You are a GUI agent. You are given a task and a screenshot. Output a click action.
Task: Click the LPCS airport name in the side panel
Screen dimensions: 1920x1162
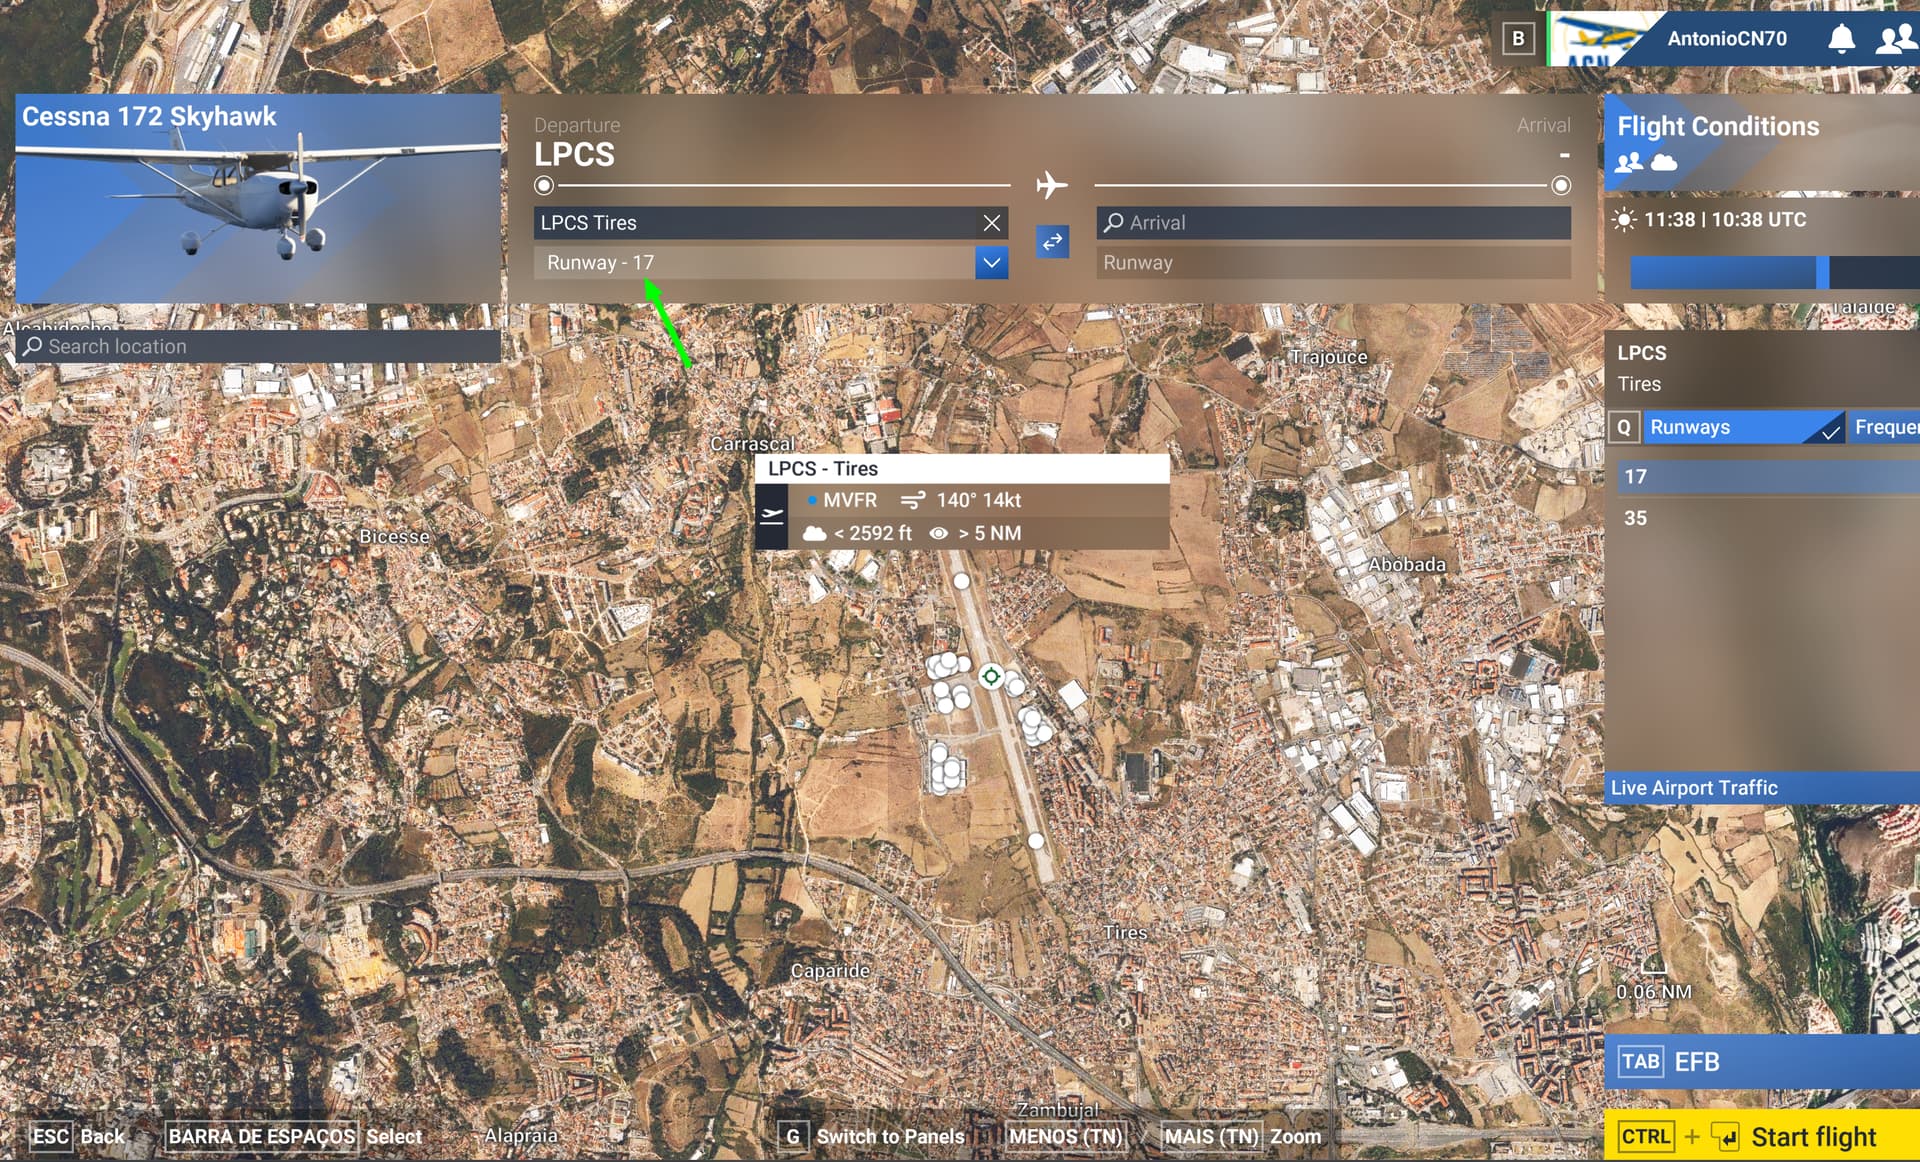[1642, 353]
